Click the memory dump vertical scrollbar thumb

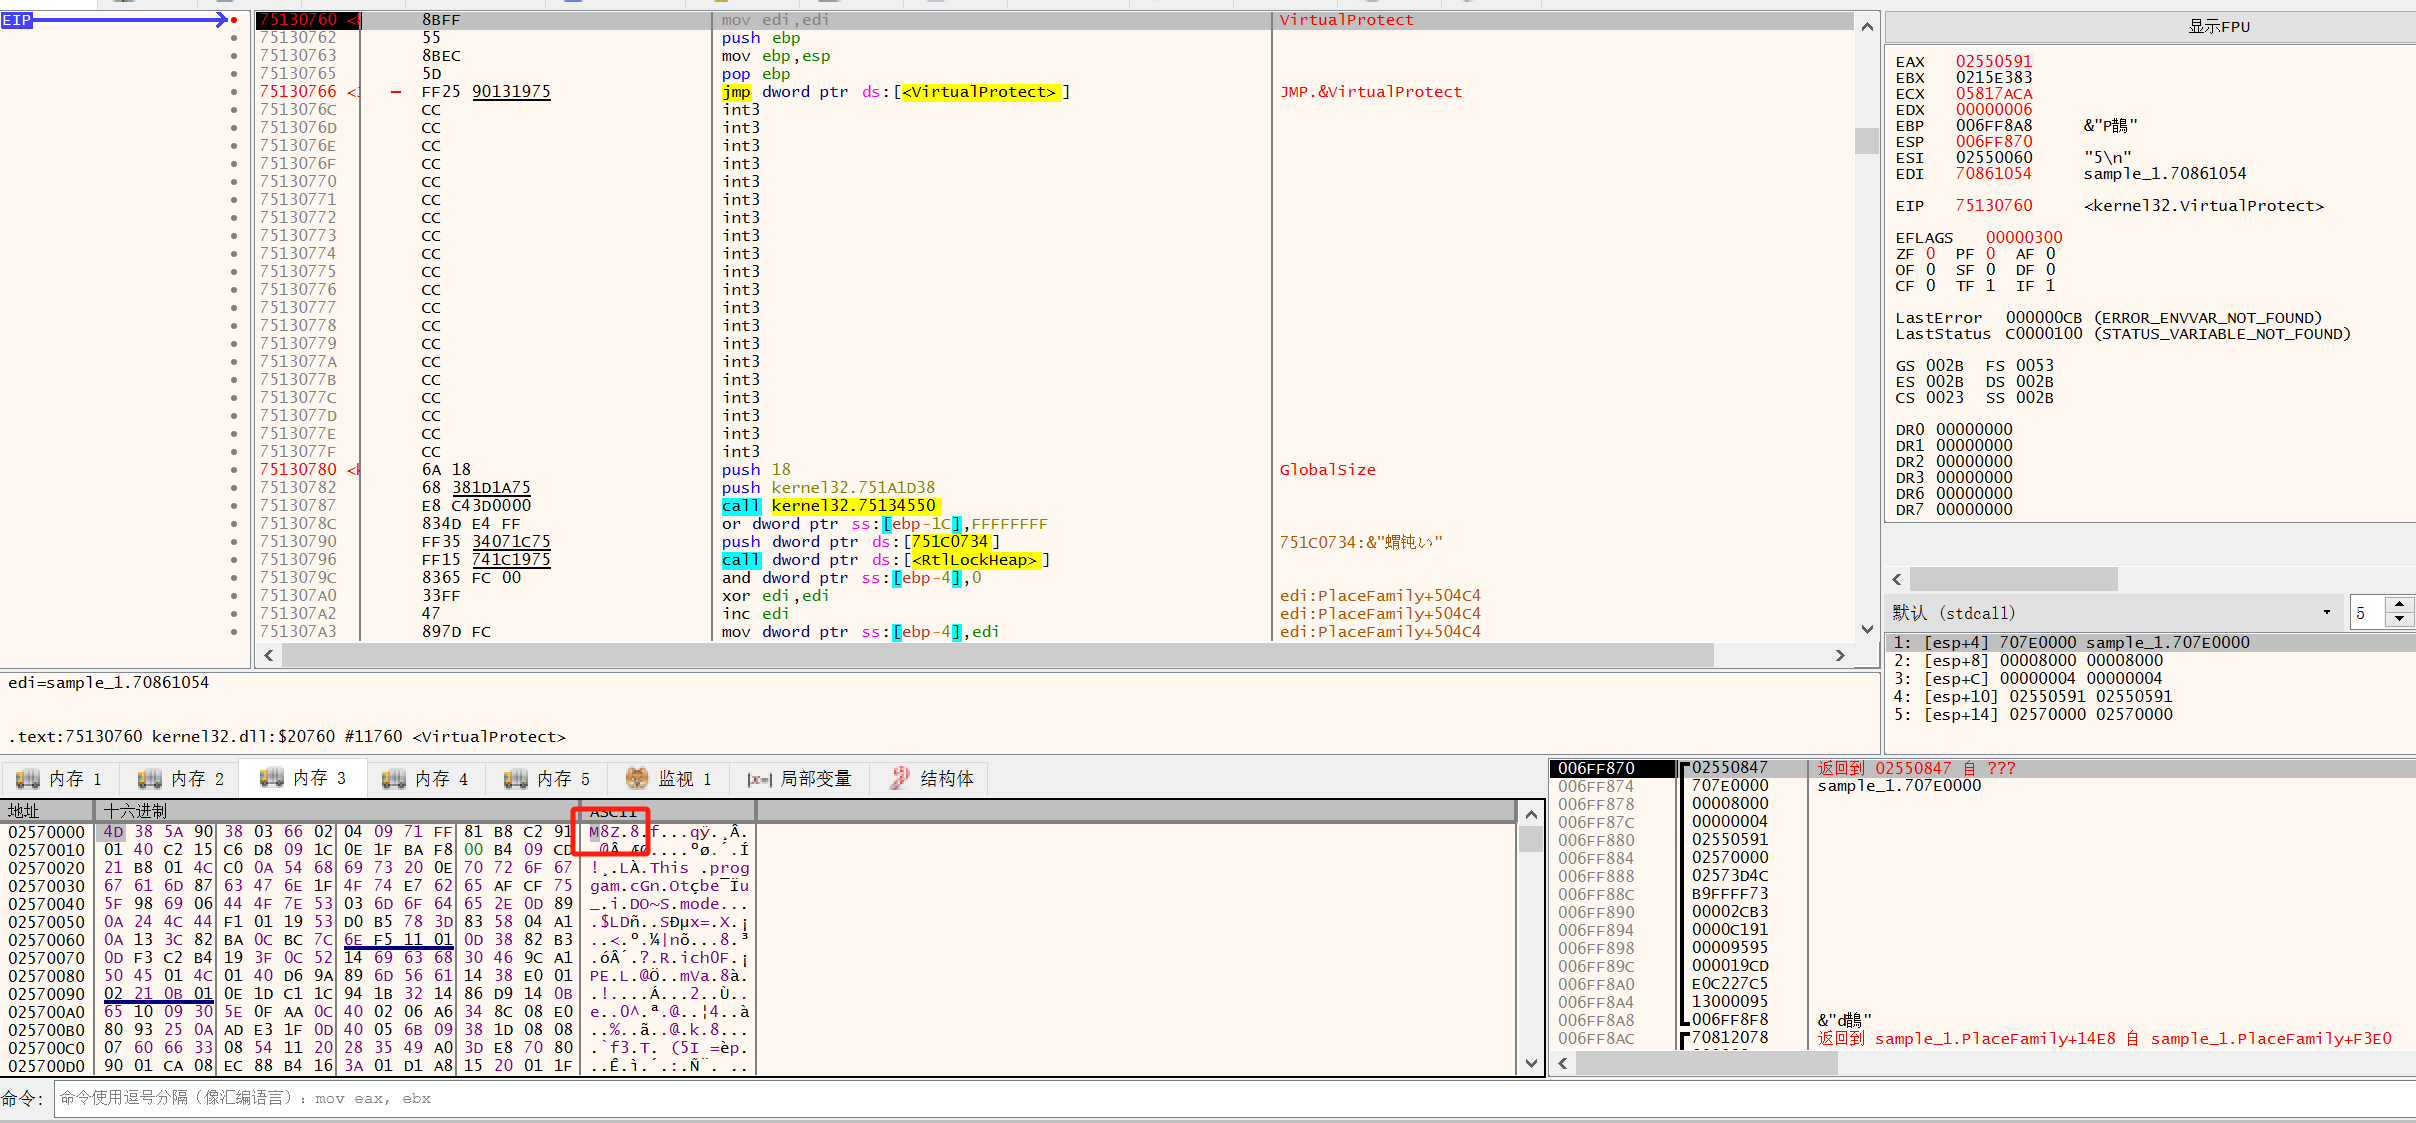(1531, 839)
